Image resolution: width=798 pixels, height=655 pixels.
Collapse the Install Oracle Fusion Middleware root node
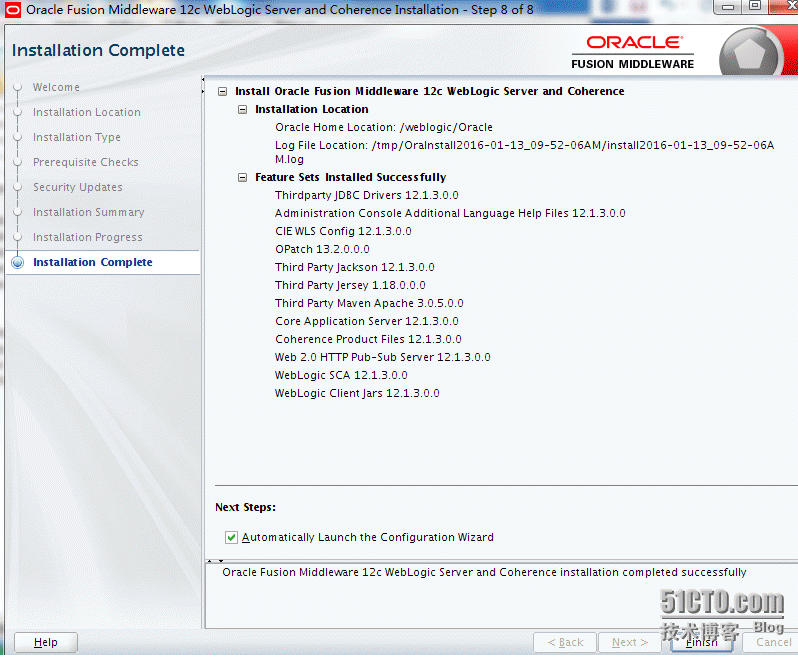222,92
